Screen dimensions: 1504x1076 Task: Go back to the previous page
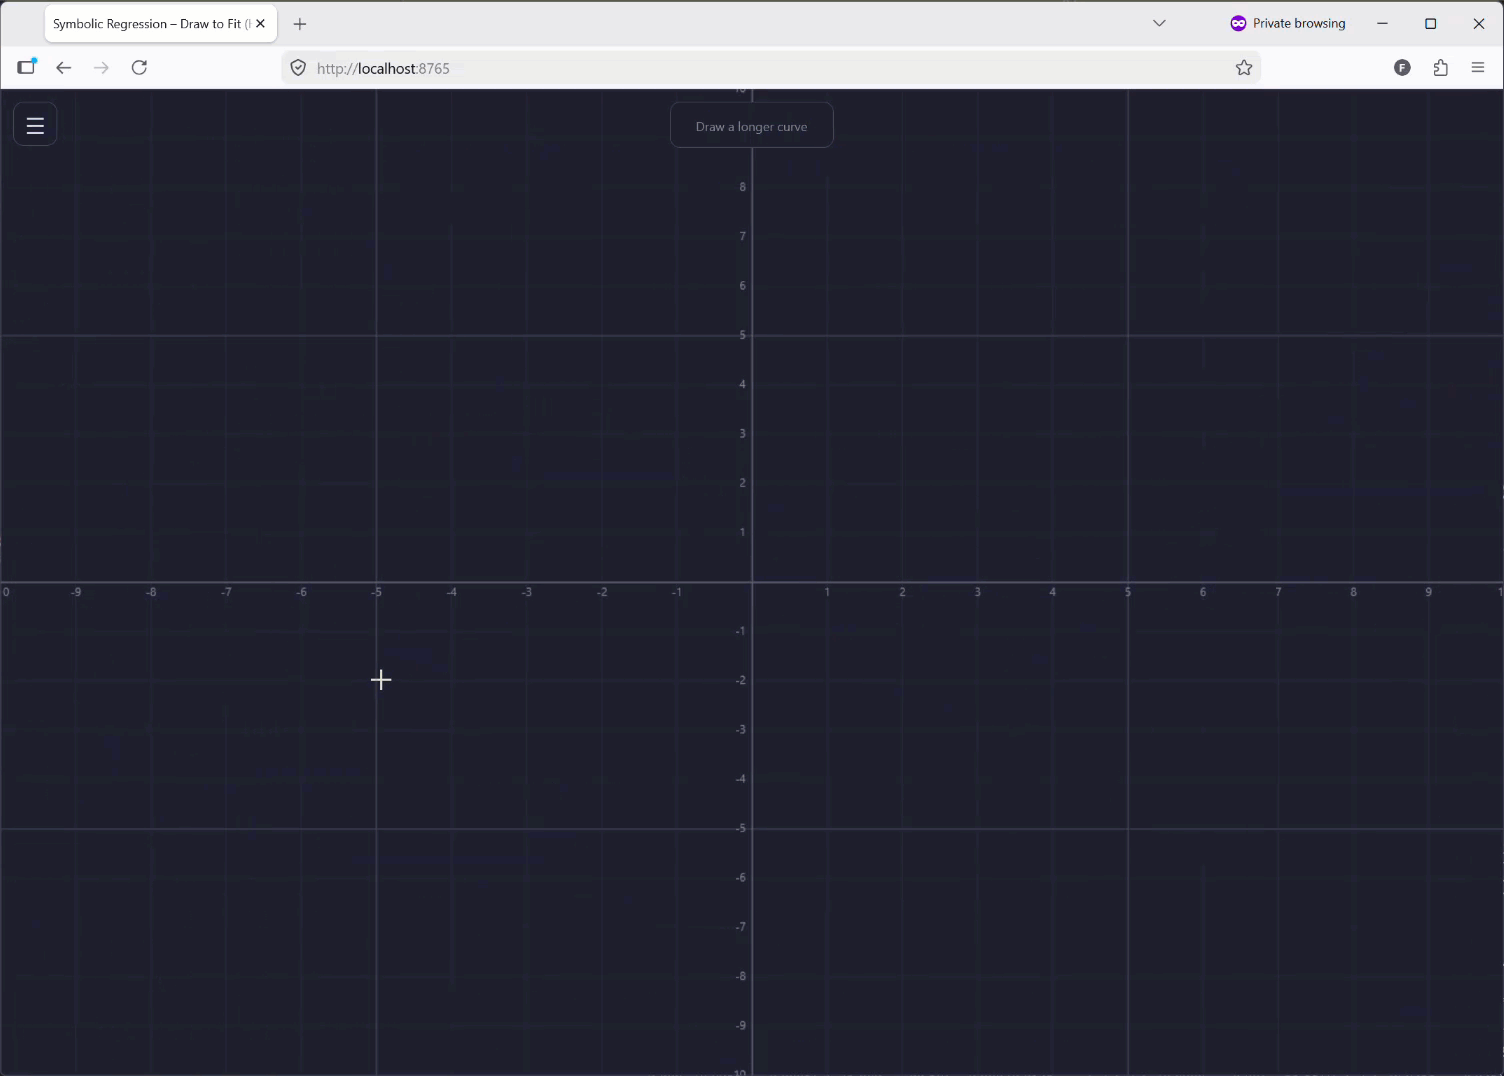pos(63,68)
